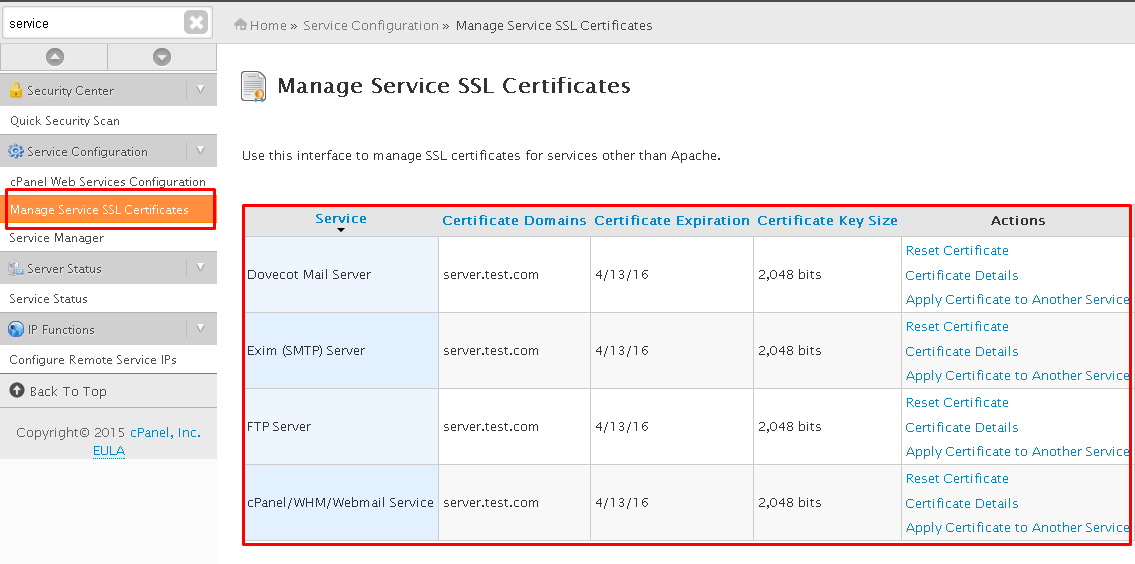Collapse the Service Configuration section arrow
The image size is (1135, 564).
coord(201,151)
